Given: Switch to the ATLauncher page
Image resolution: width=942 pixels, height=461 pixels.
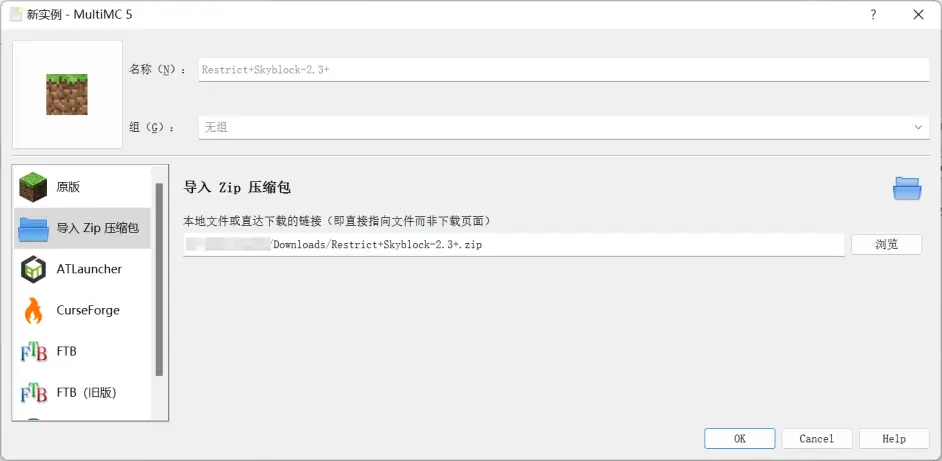Looking at the screenshot, I should (x=82, y=269).
